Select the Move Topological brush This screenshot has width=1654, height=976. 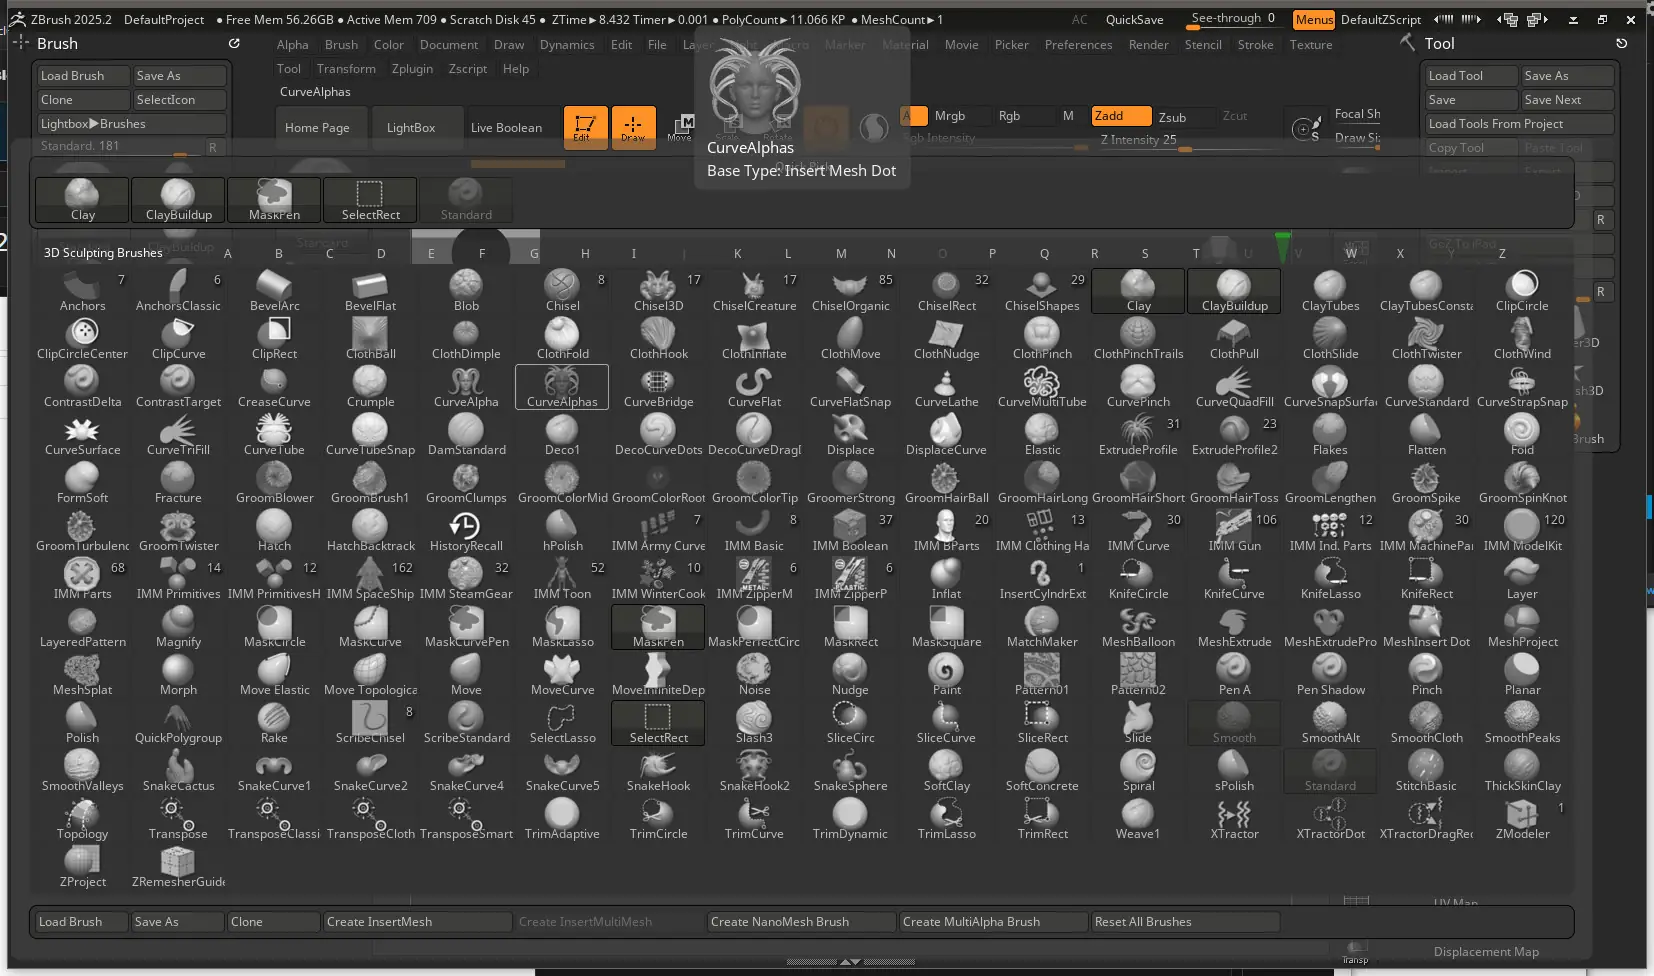[x=370, y=675]
